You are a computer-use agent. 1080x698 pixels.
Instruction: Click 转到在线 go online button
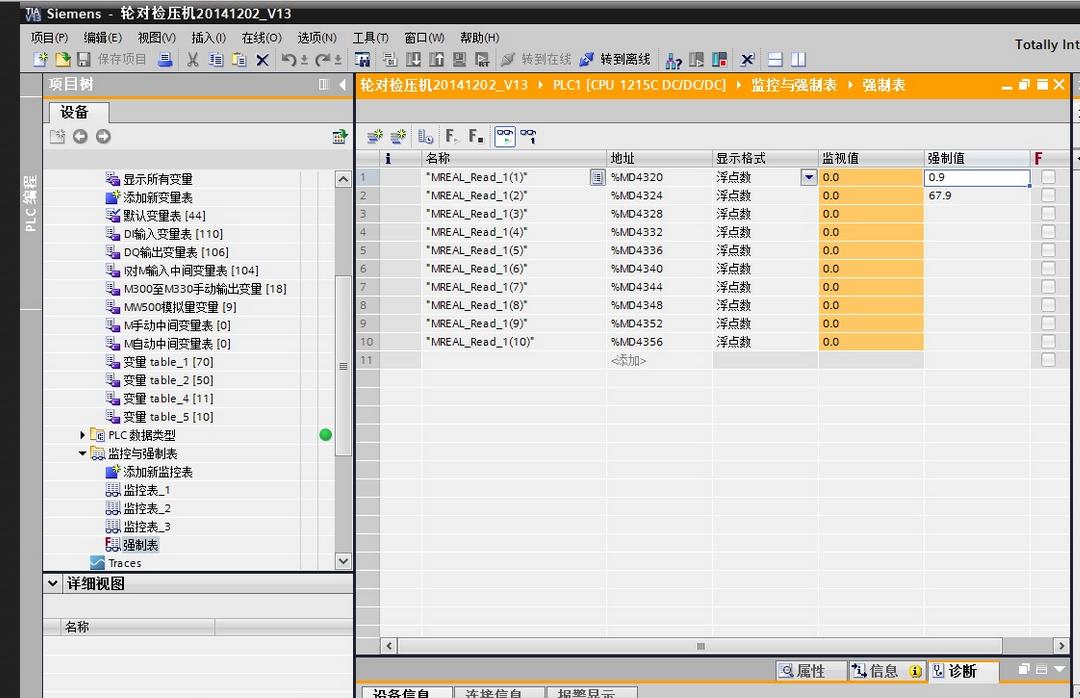[x=537, y=59]
